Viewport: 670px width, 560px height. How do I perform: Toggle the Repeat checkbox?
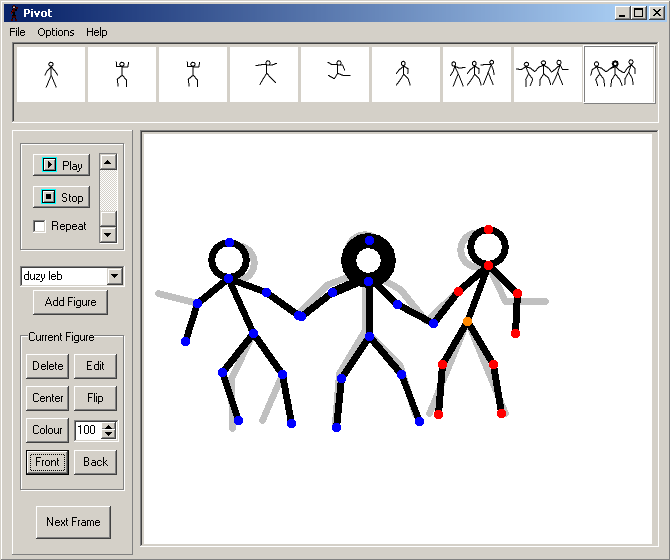39,226
